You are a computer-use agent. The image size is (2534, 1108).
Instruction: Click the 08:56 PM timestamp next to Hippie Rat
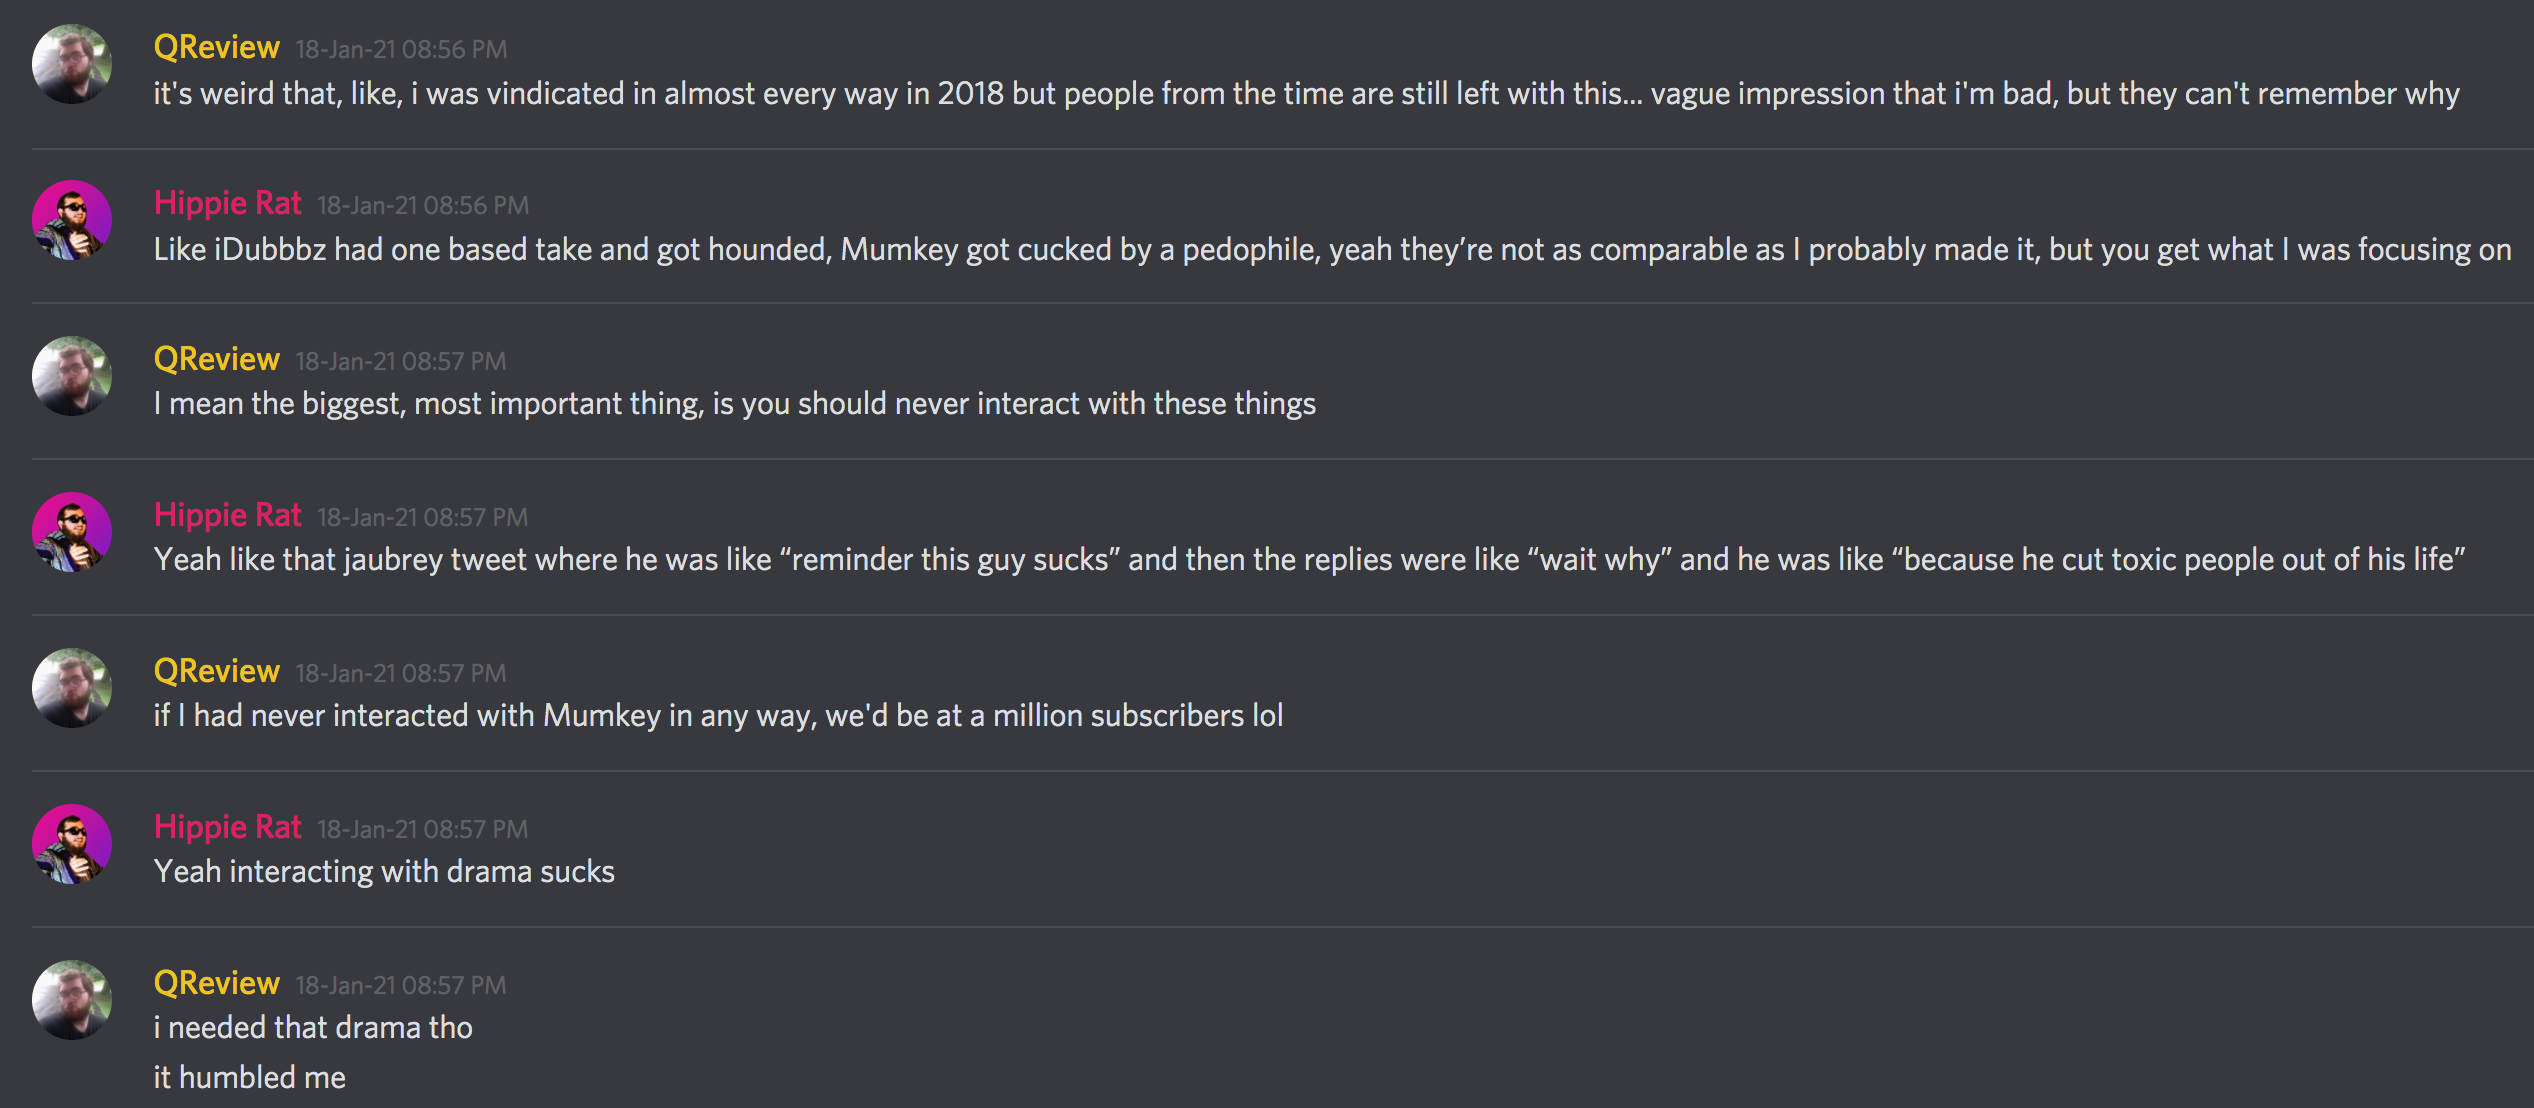pos(423,205)
